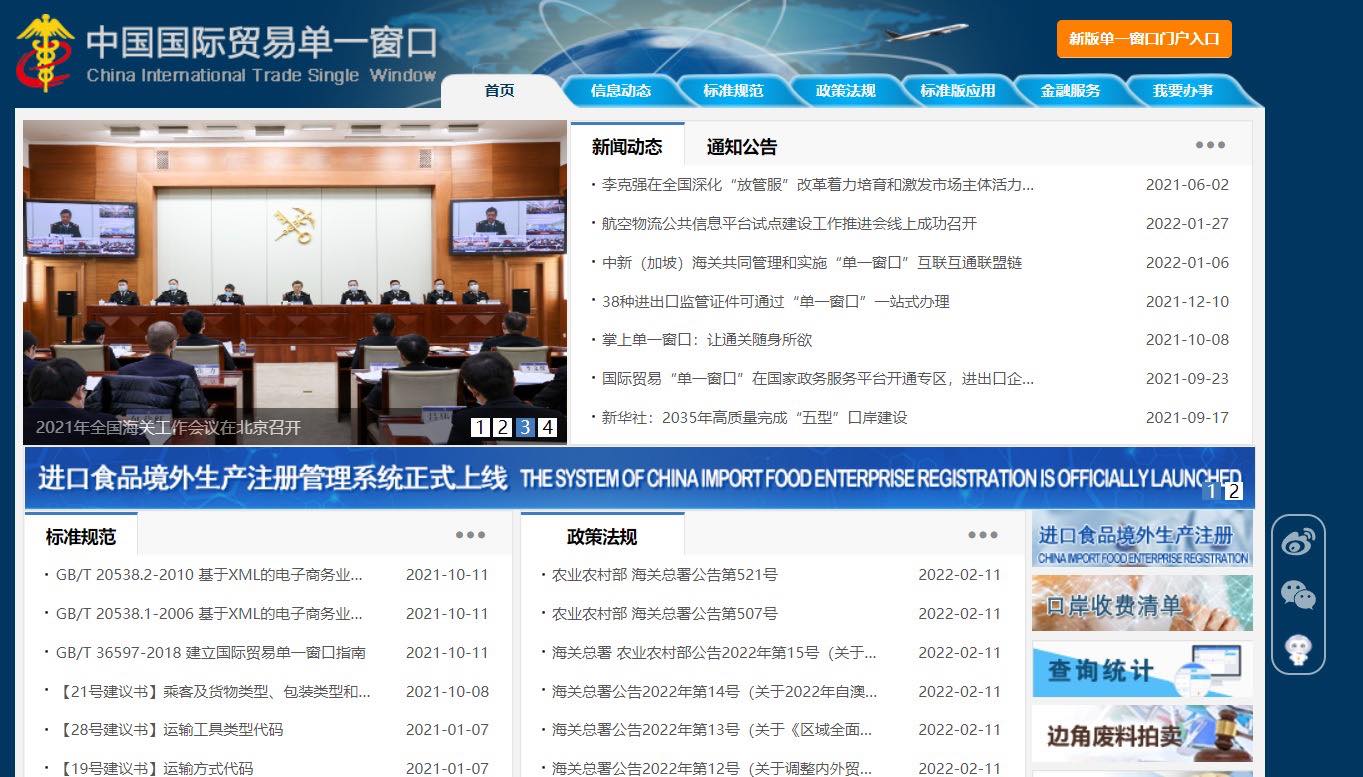The height and width of the screenshot is (777, 1363).
Task: Open the WeChat icon in the sidebar
Action: (x=1298, y=596)
